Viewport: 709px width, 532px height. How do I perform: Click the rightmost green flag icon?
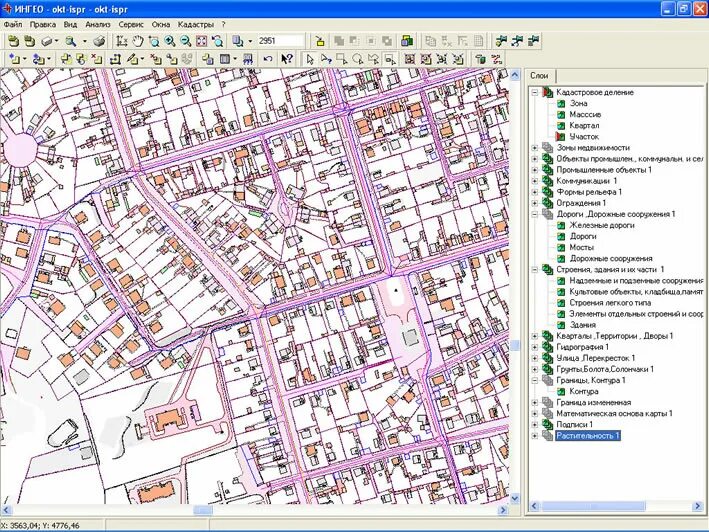[534, 42]
